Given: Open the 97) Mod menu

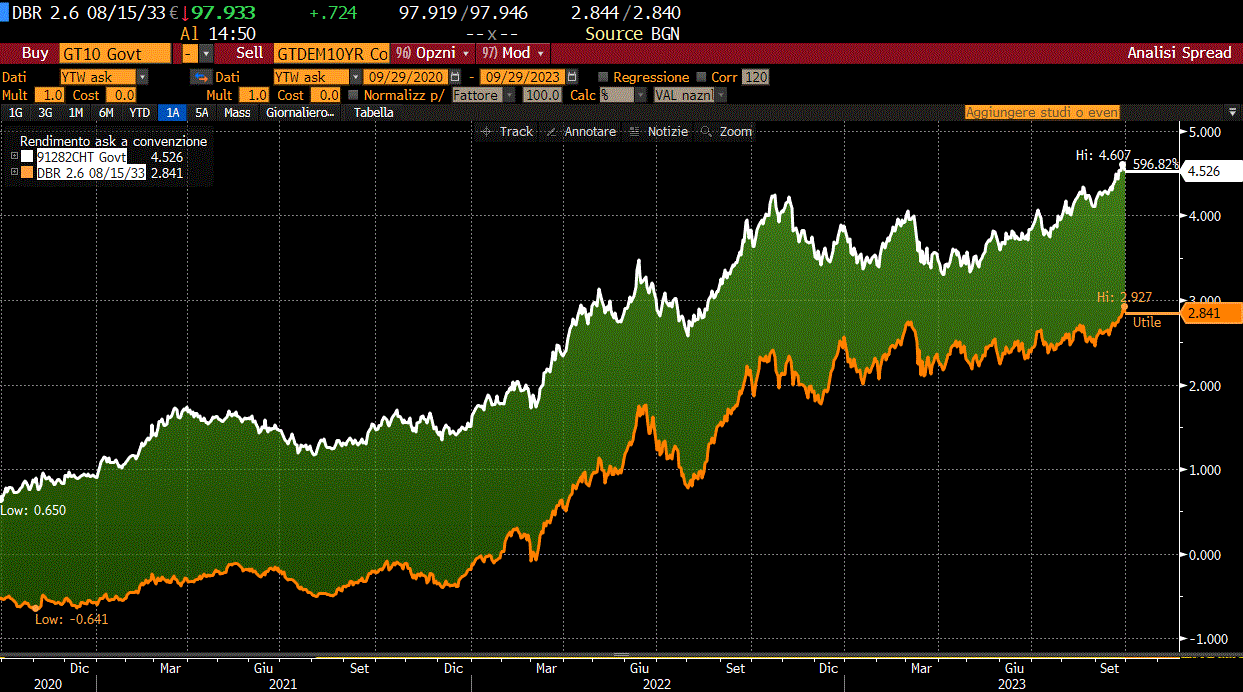Looking at the screenshot, I should [x=514, y=53].
